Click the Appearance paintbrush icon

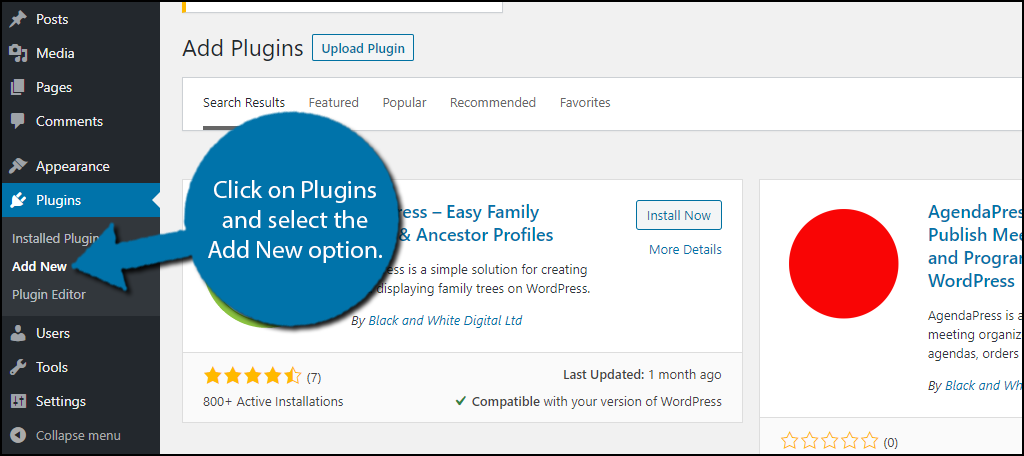pos(18,166)
